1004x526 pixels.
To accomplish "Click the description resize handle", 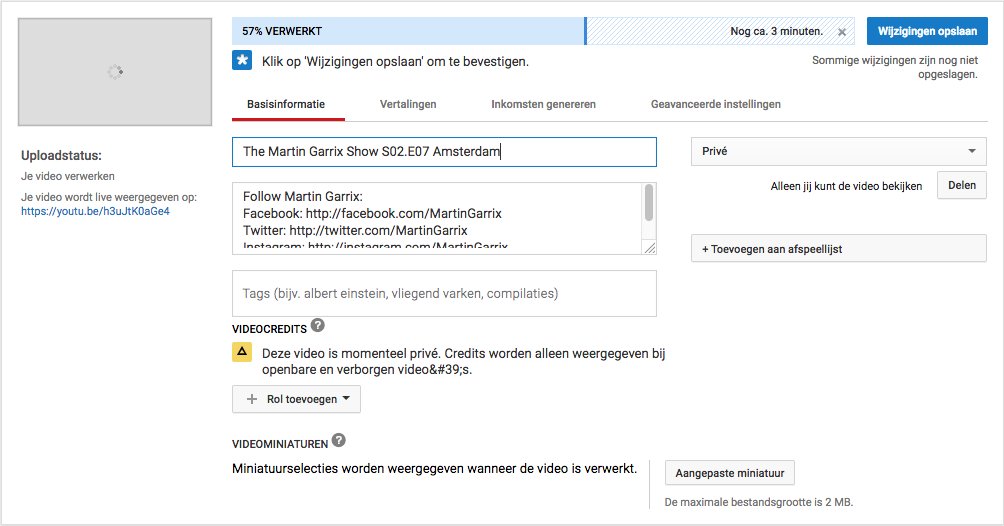I will coord(649,248).
